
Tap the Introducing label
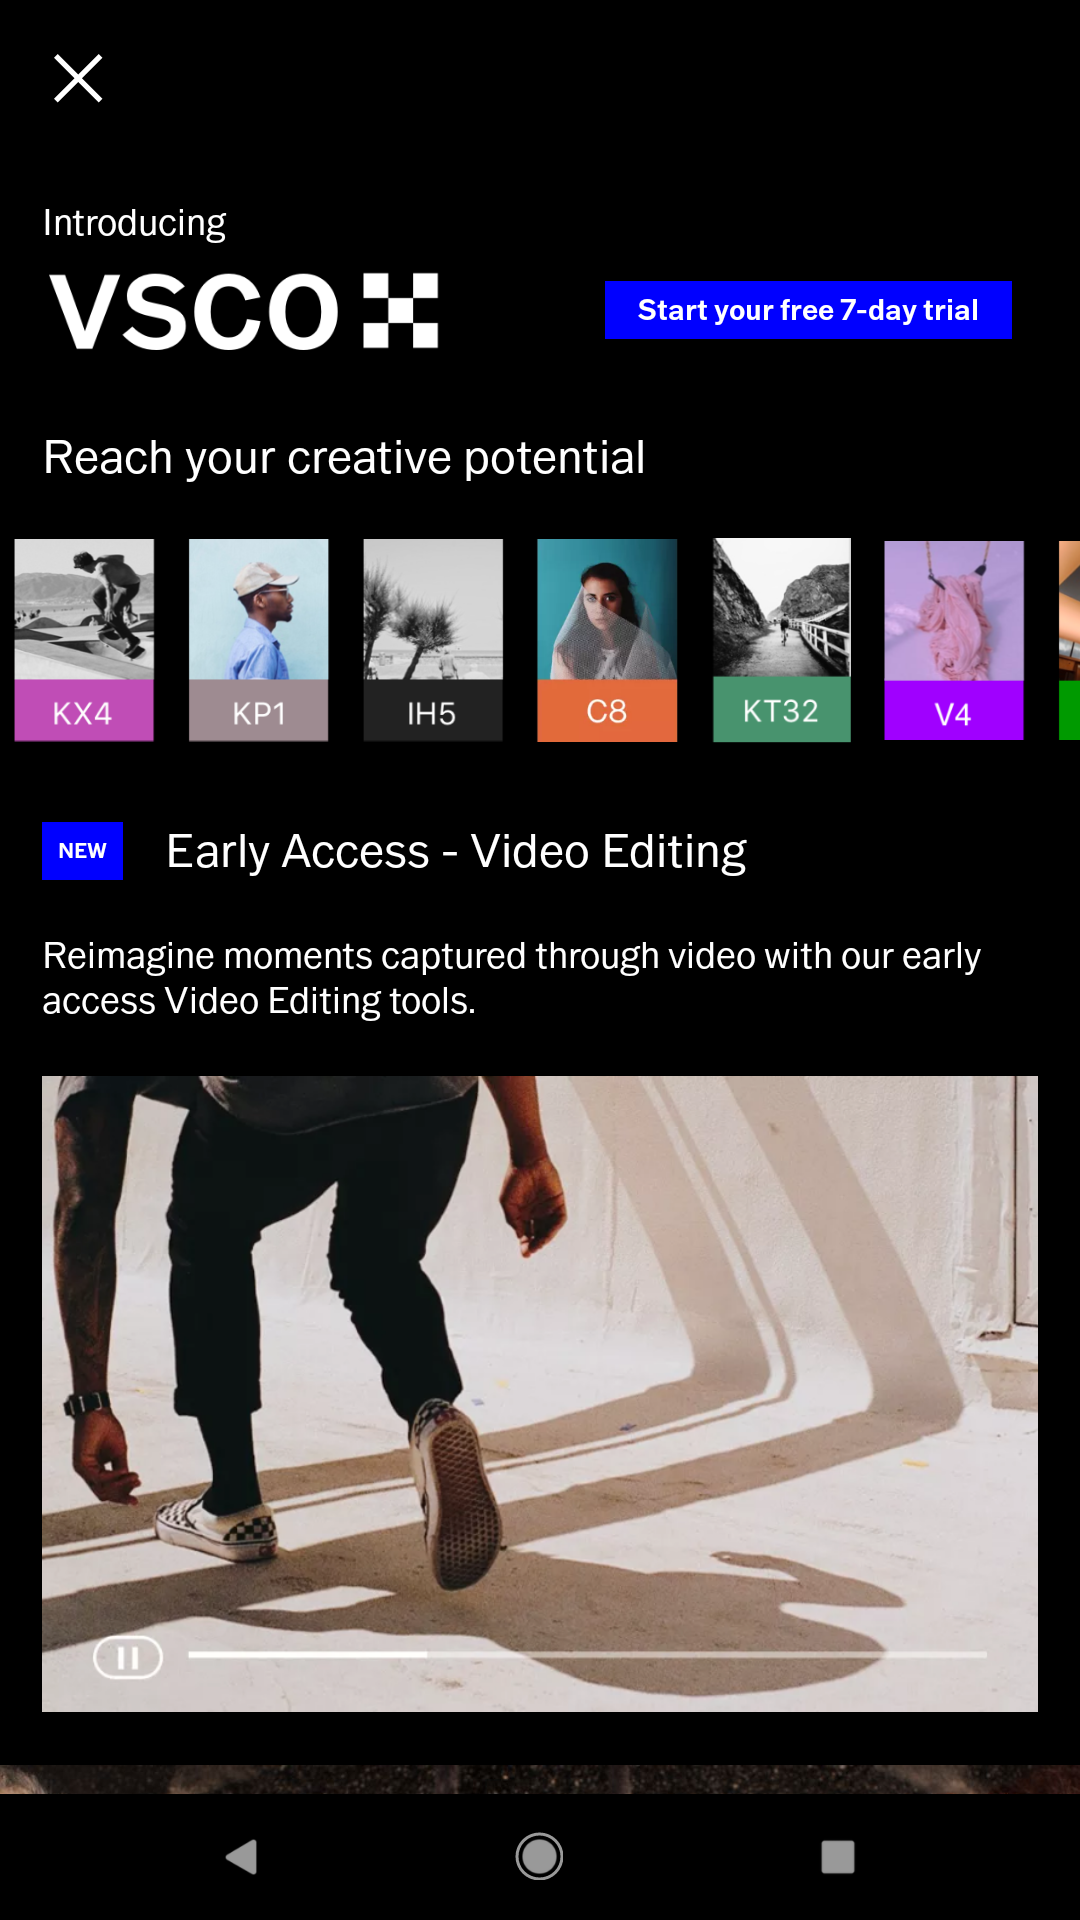134,223
